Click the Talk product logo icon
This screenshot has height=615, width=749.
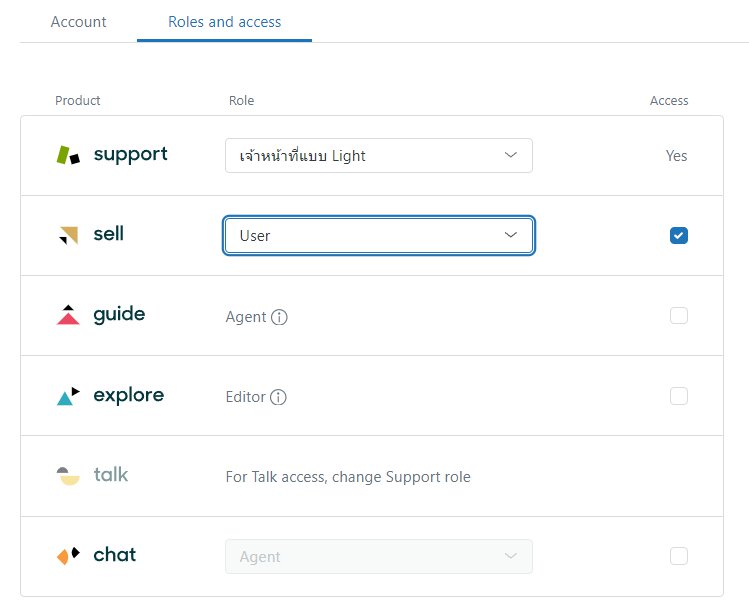[x=68, y=476]
